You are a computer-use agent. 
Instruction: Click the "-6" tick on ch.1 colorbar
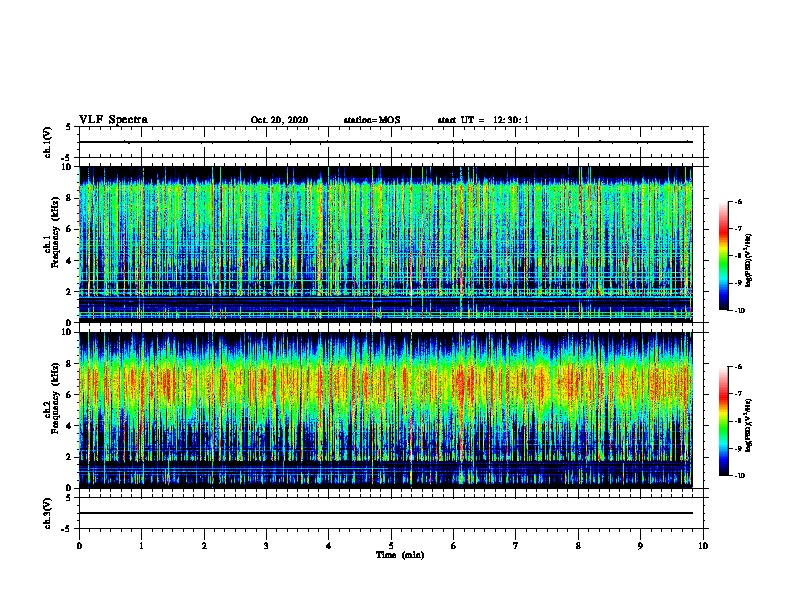point(739,201)
